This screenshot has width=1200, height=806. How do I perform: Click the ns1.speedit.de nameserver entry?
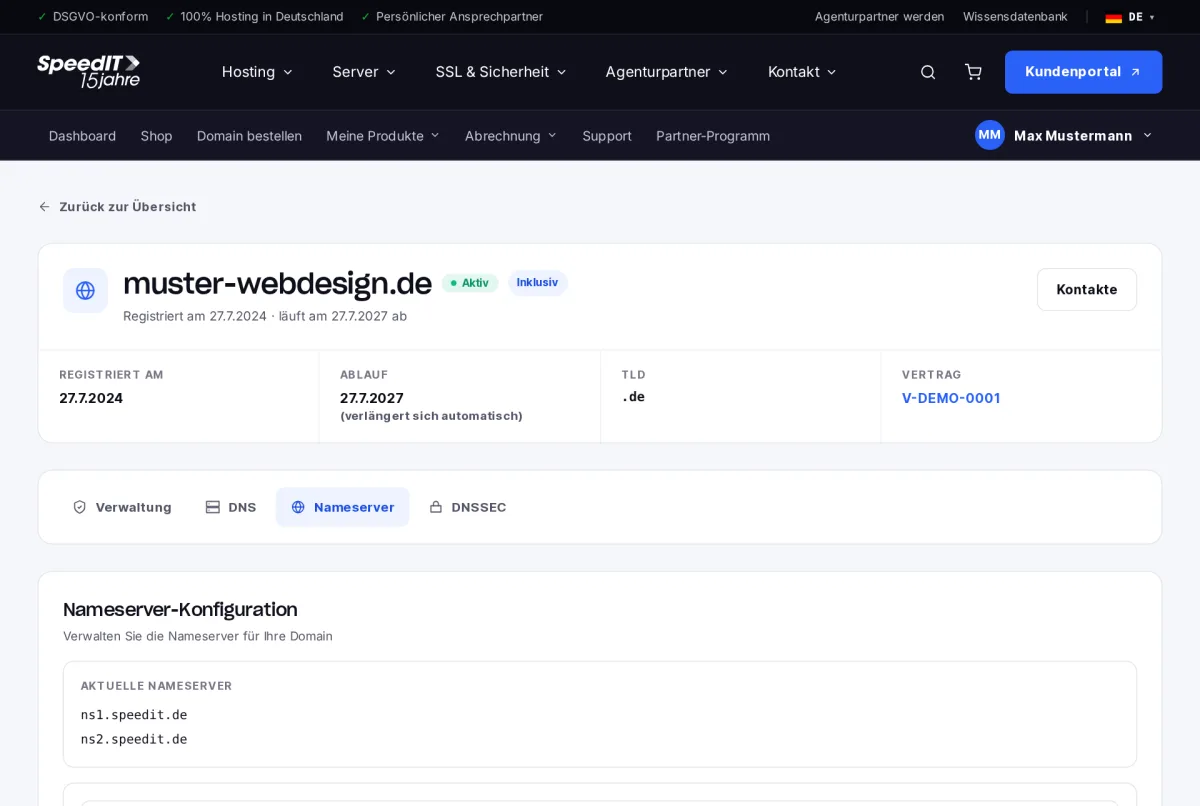coord(134,715)
